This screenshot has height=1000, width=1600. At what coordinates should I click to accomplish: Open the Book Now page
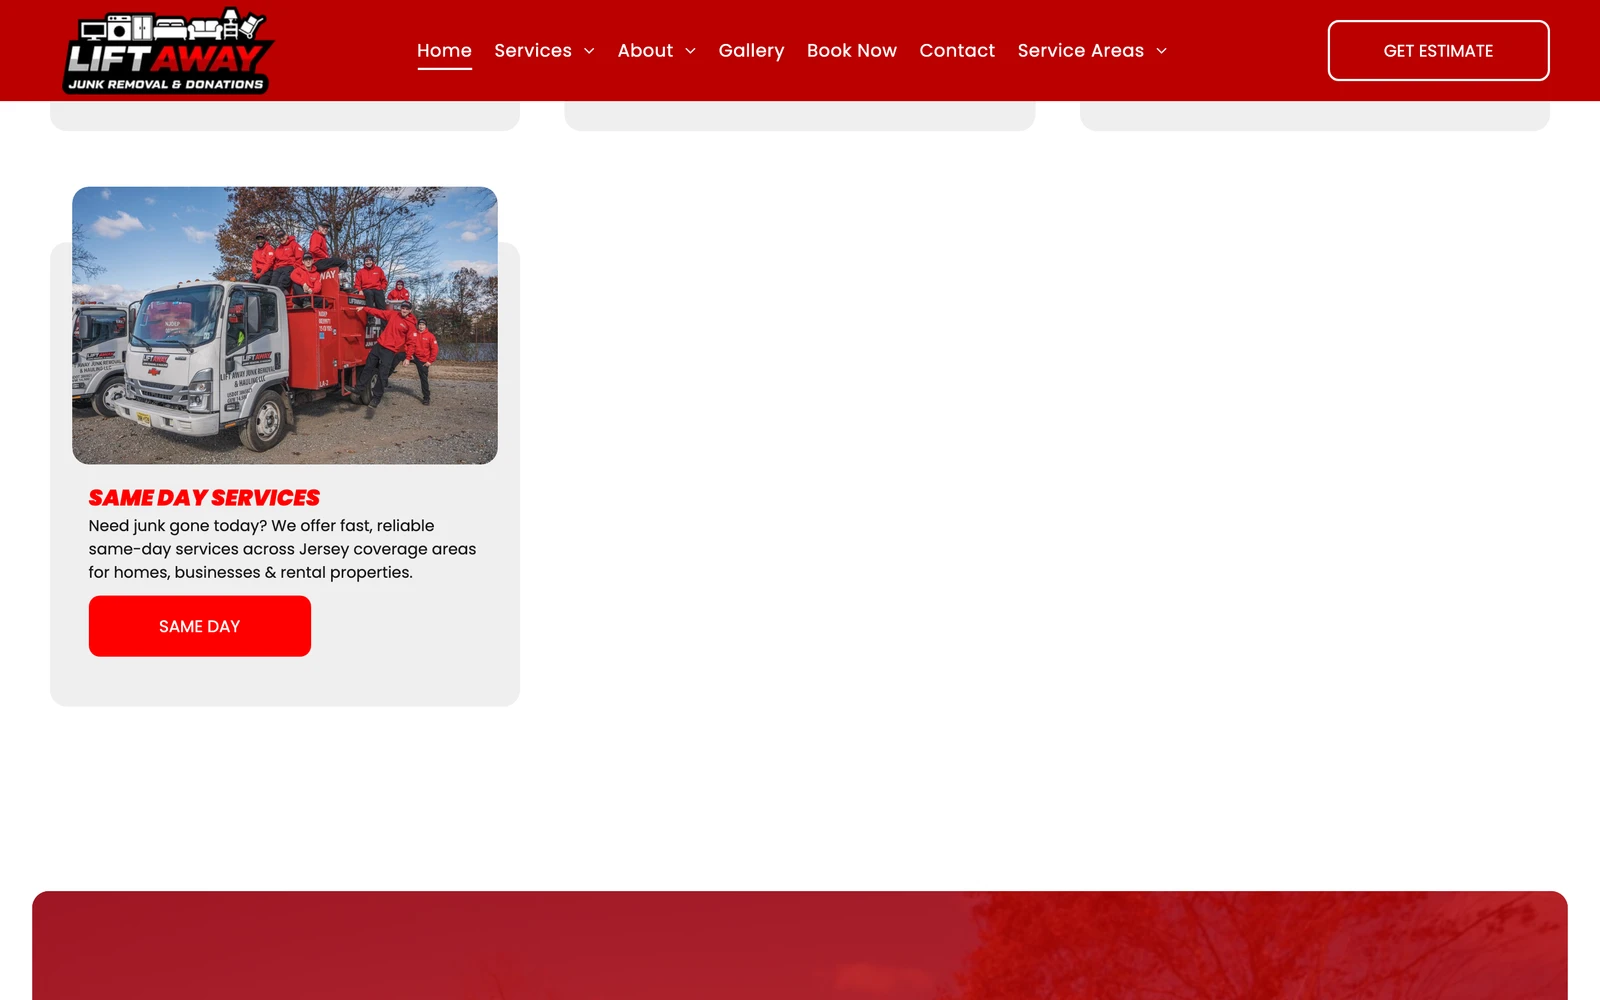[x=852, y=50]
